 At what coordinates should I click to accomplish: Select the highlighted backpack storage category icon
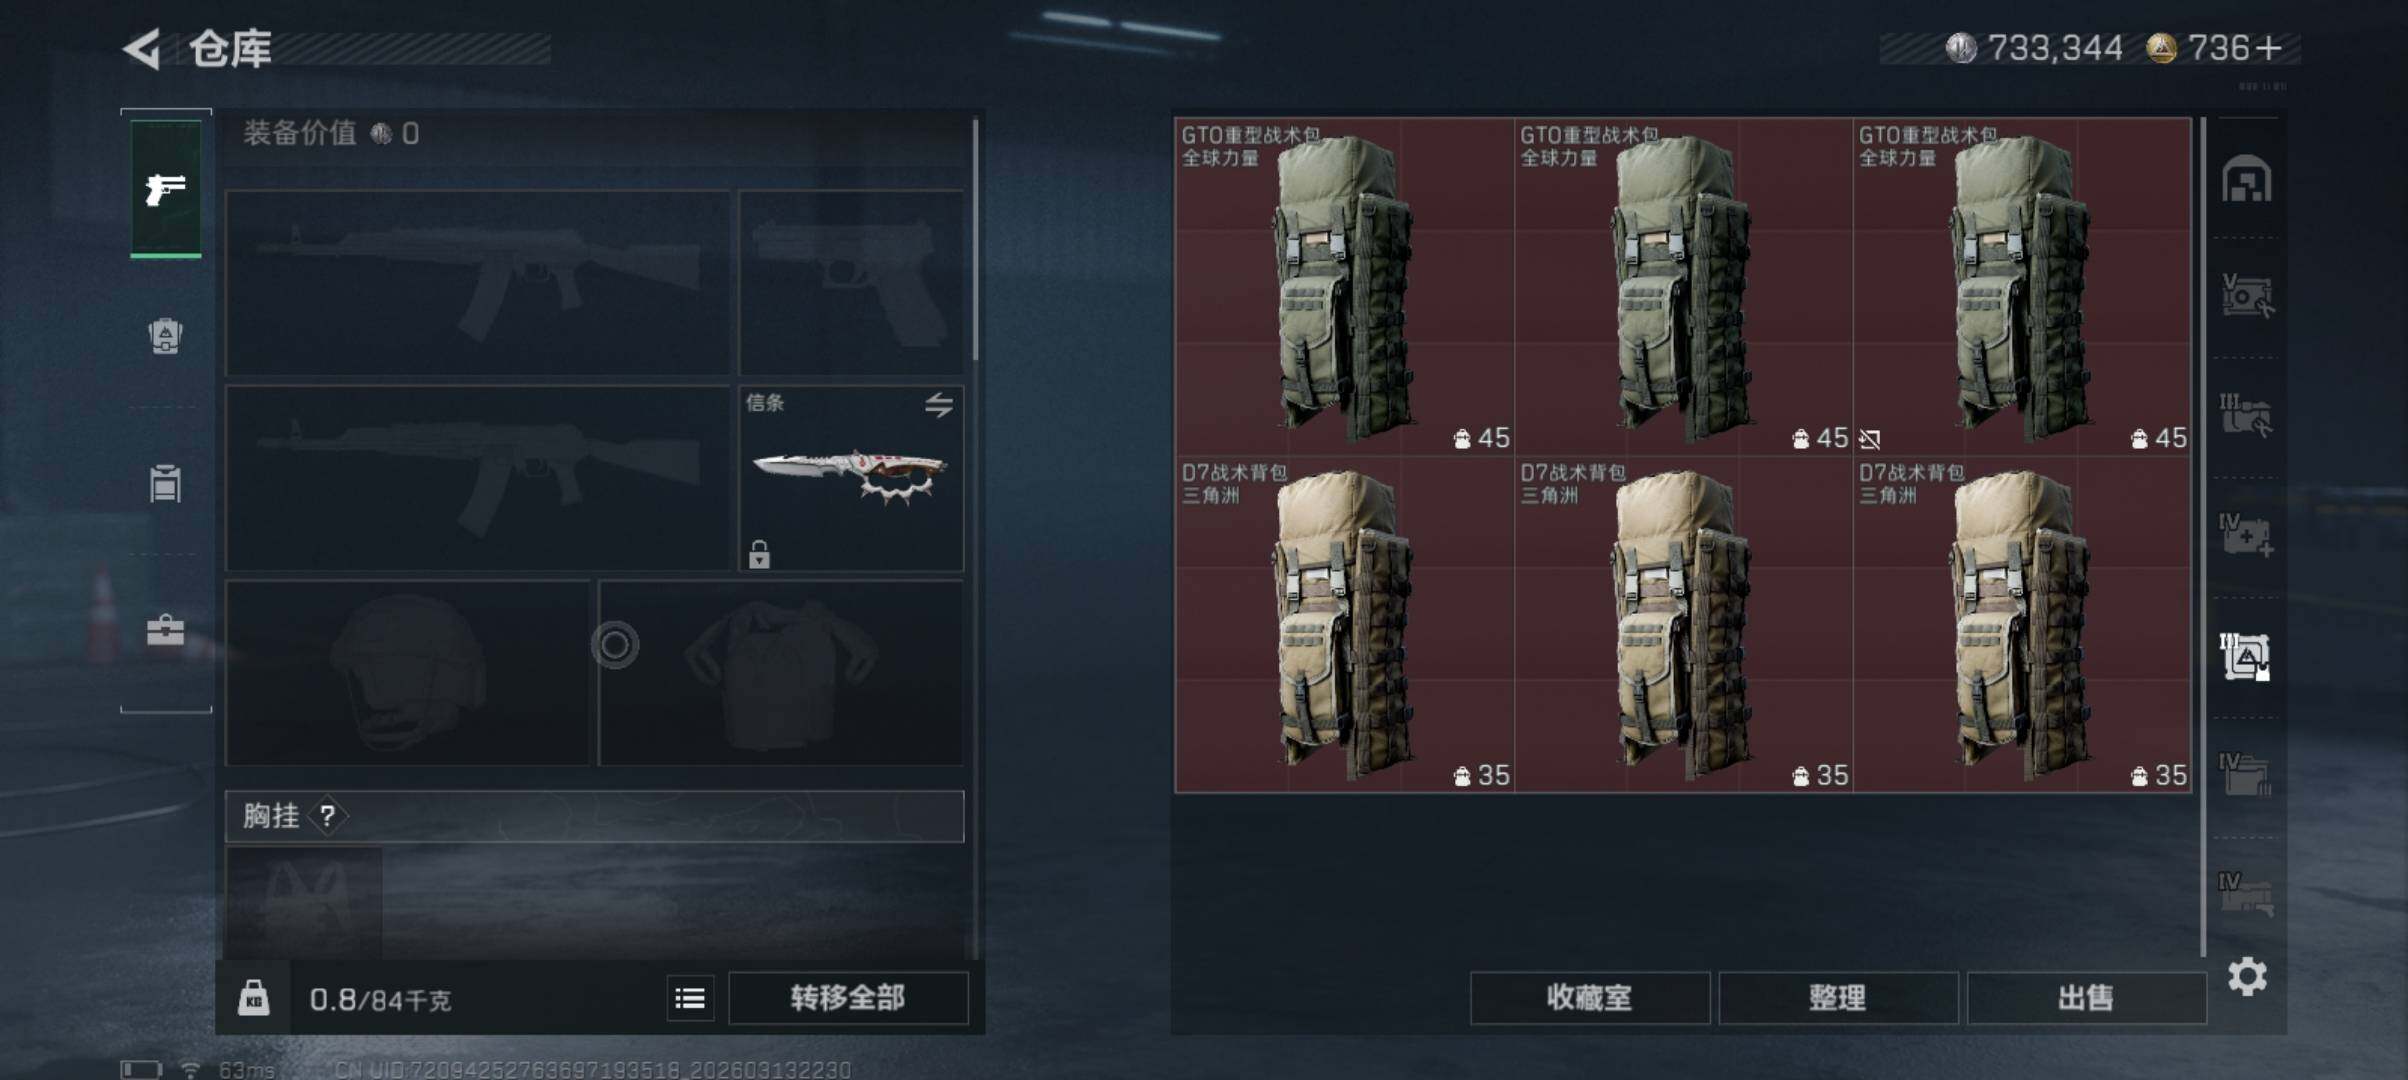(x=2246, y=657)
